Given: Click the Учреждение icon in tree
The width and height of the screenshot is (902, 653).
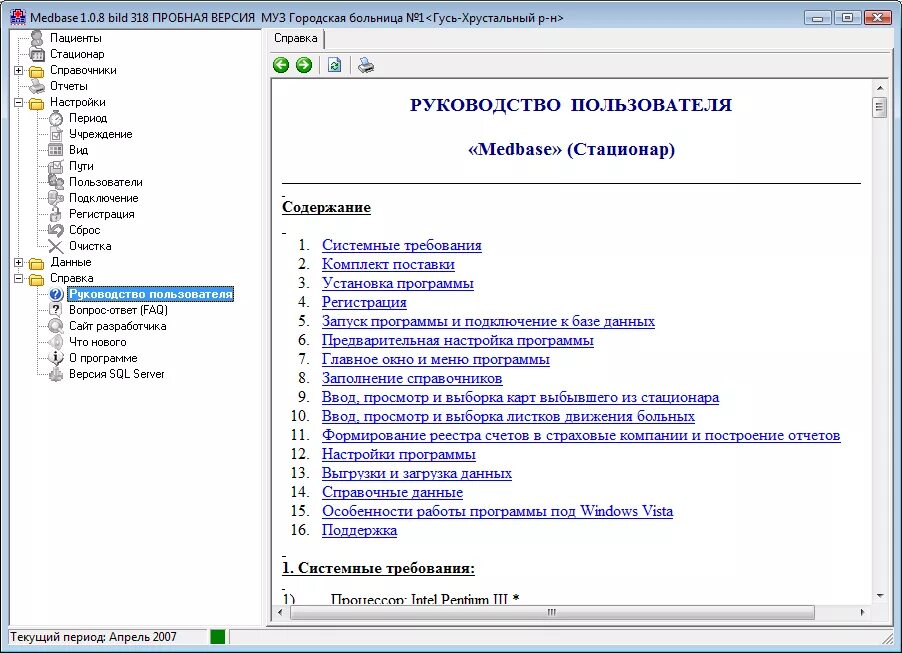Looking at the screenshot, I should click(x=56, y=134).
